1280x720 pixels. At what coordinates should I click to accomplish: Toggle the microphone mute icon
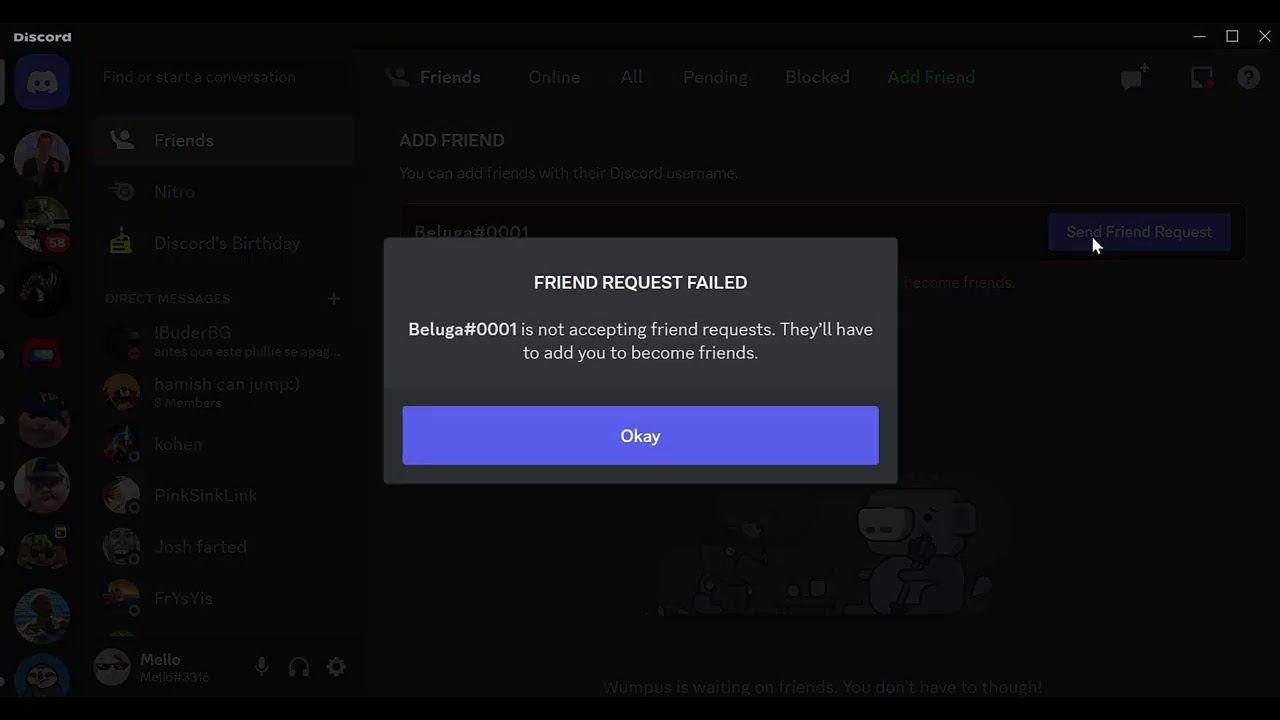click(x=261, y=667)
